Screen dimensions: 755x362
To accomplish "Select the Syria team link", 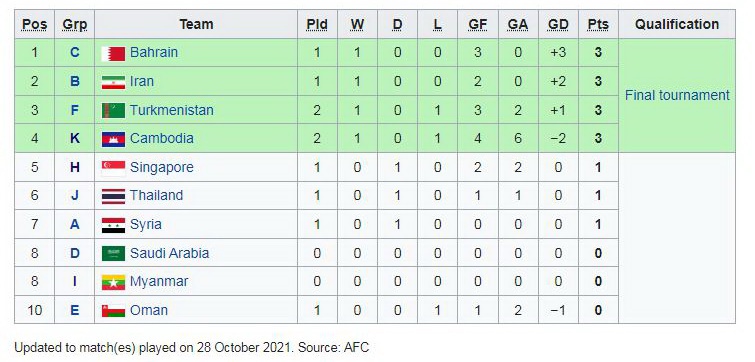I will 145,224.
